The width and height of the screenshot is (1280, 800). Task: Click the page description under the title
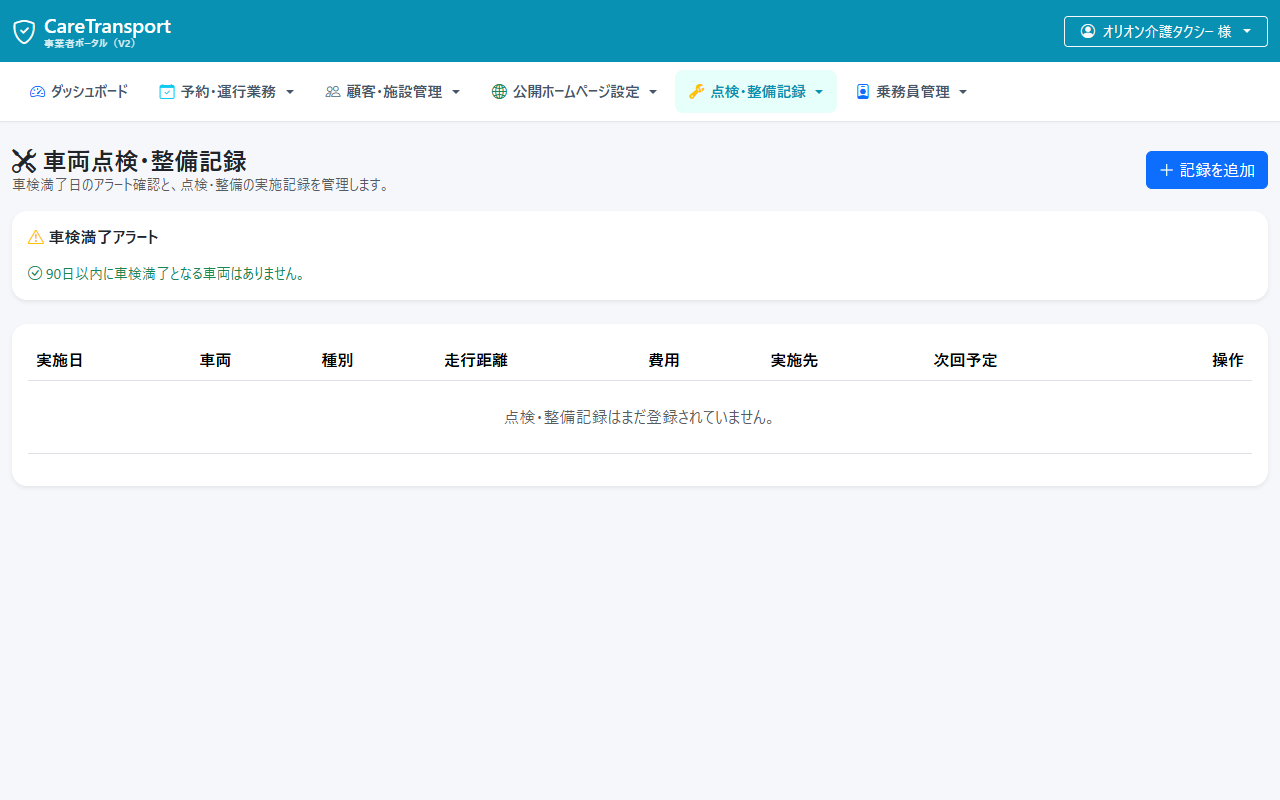(201, 185)
